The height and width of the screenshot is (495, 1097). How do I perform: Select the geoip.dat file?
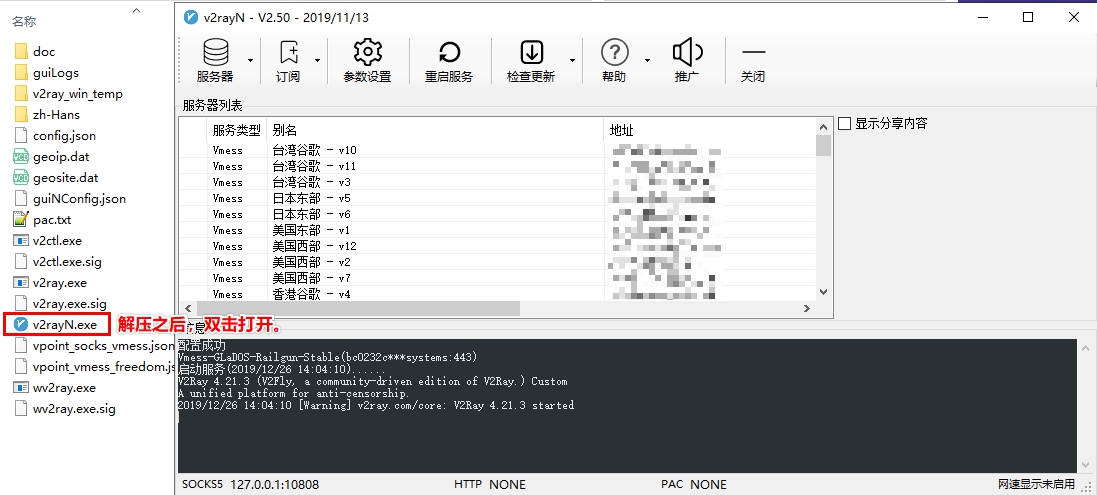click(x=52, y=157)
